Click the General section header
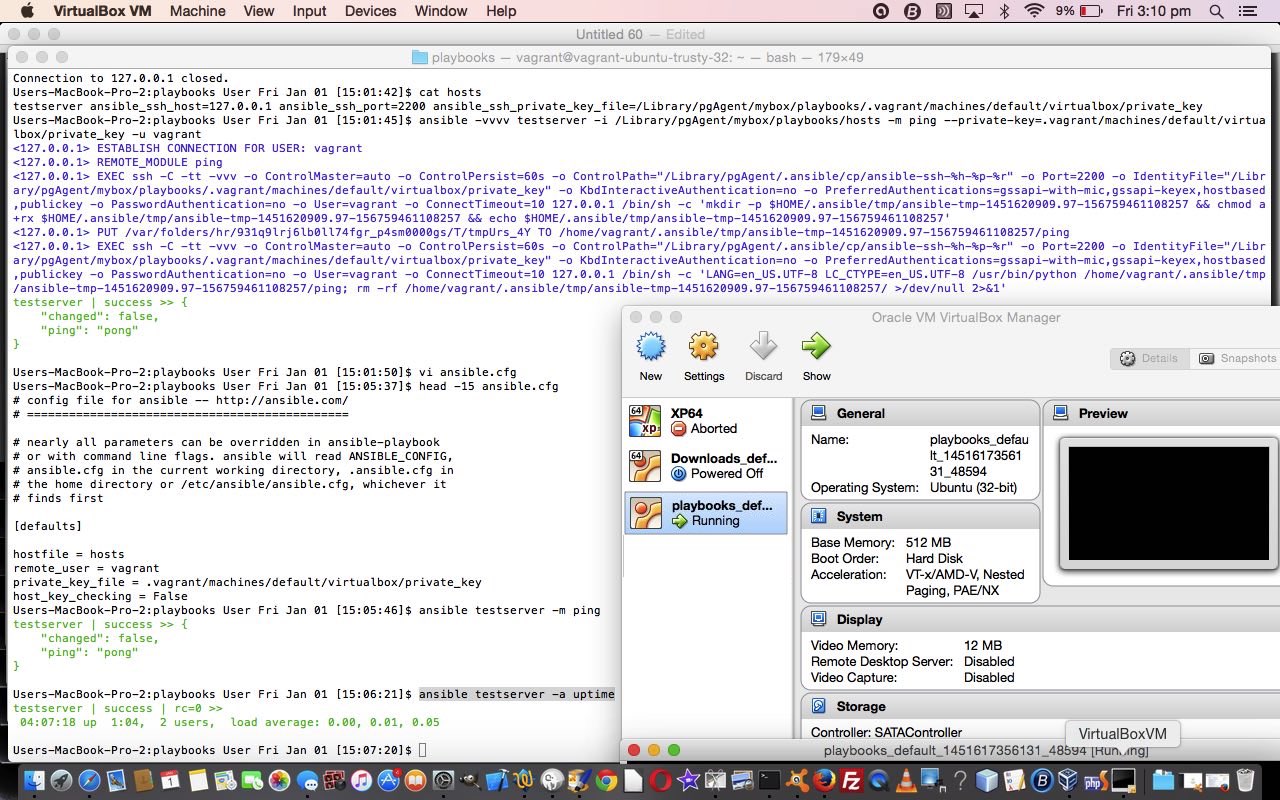 (x=920, y=413)
